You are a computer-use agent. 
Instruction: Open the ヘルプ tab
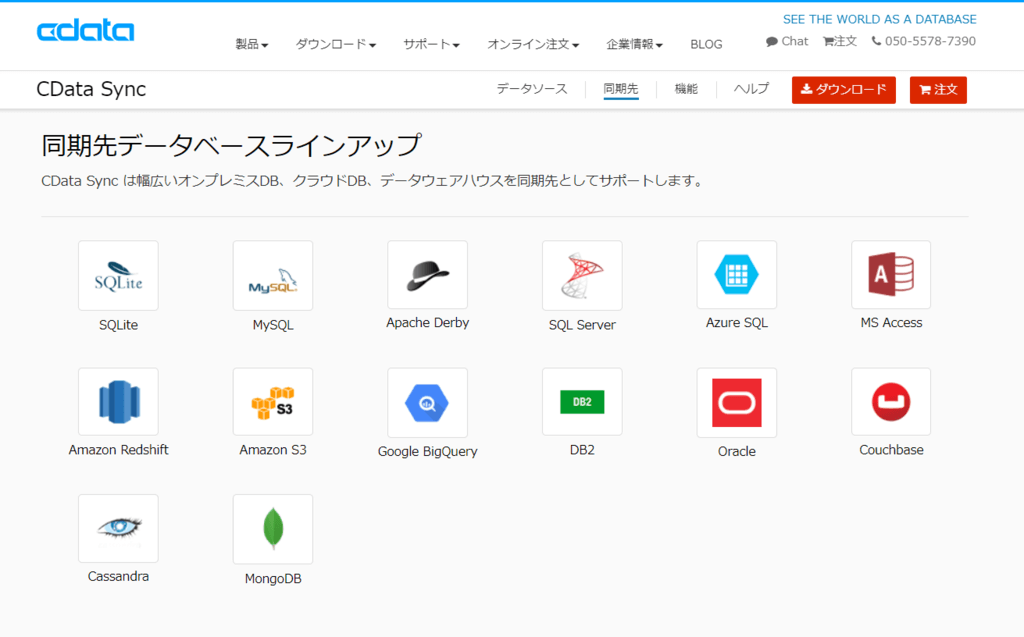[x=751, y=89]
